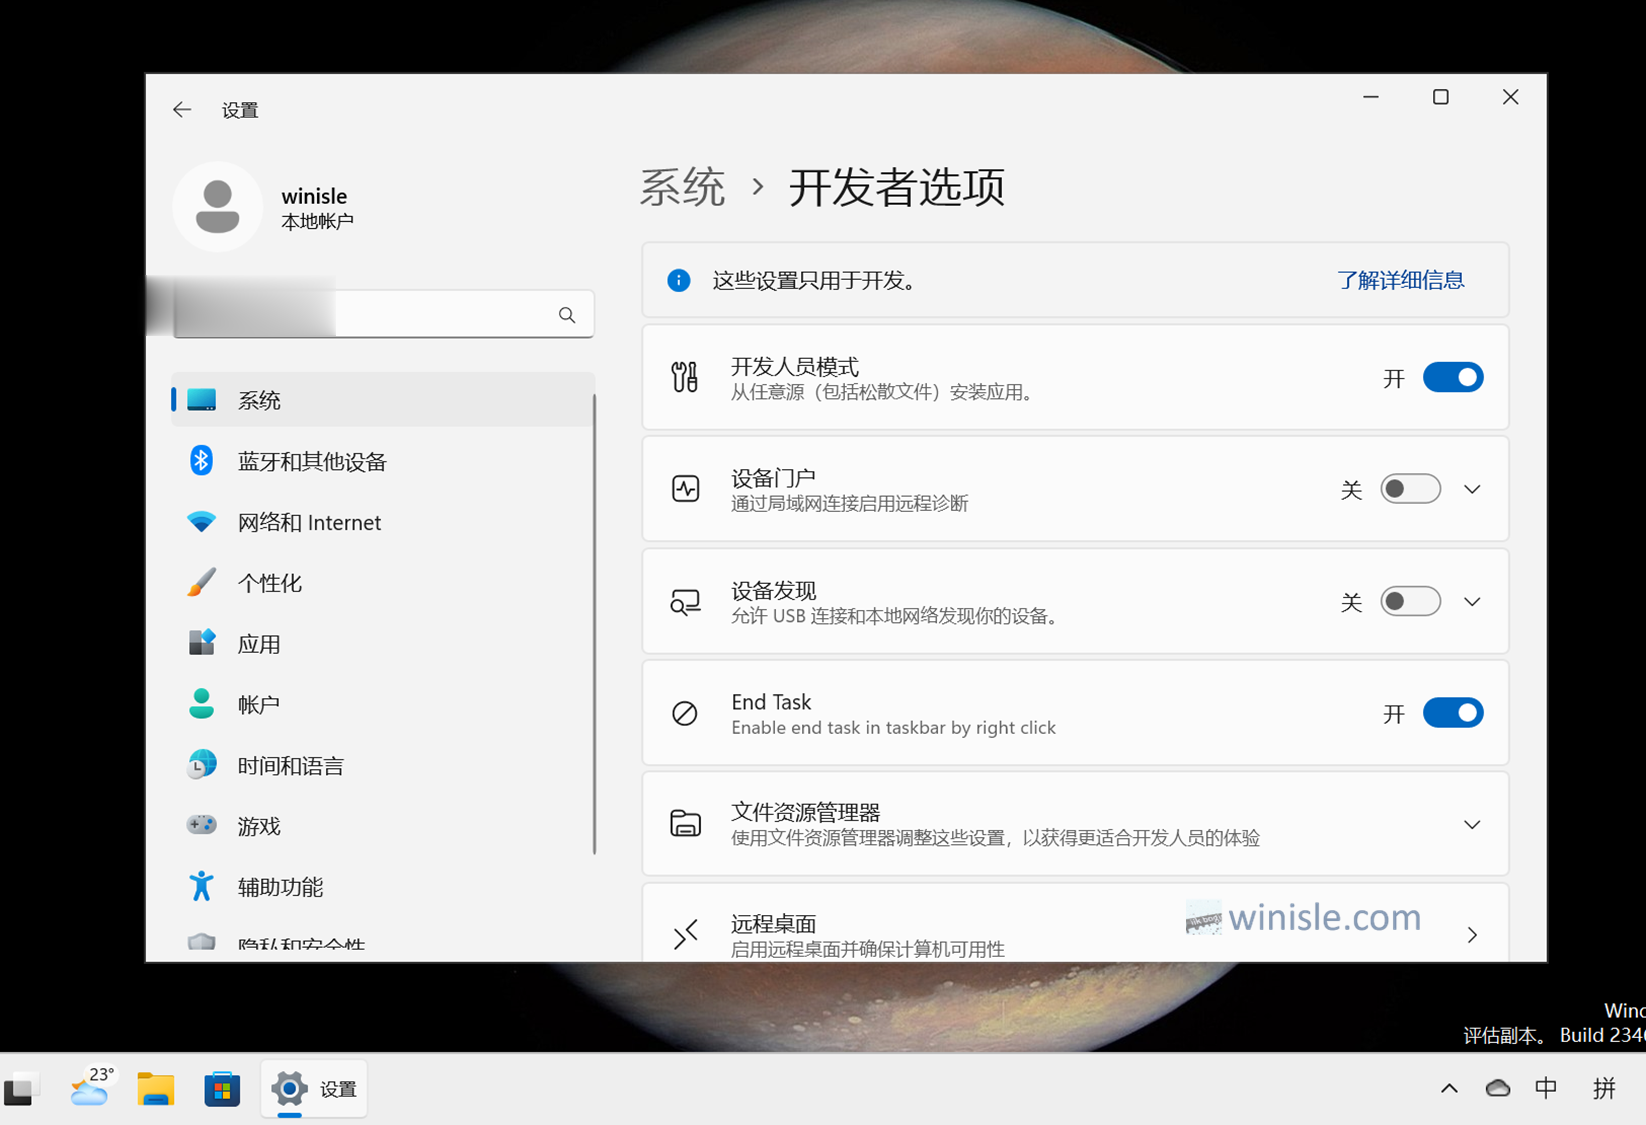Viewport: 1646px width, 1125px height.
Task: Open 游戏 in the sidebar
Action: point(383,826)
